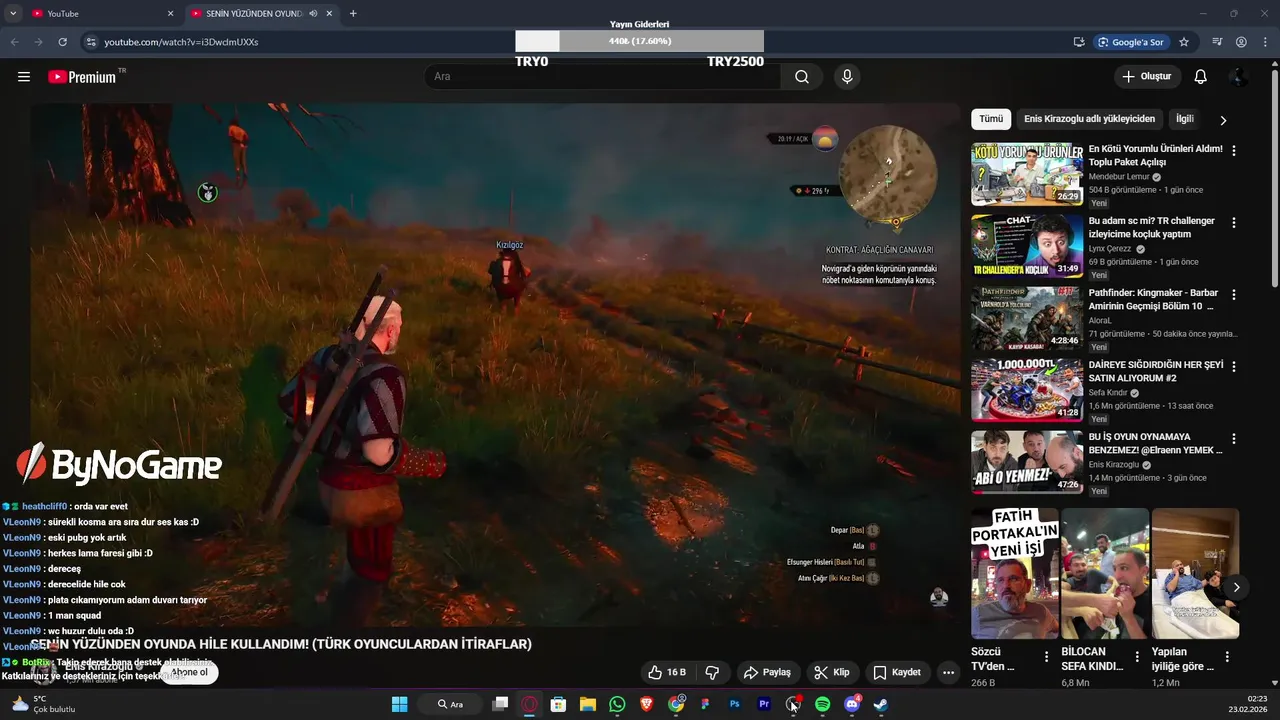Image resolution: width=1280 pixels, height=720 pixels.
Task: Open the Chrome profile icon
Action: tap(1241, 42)
